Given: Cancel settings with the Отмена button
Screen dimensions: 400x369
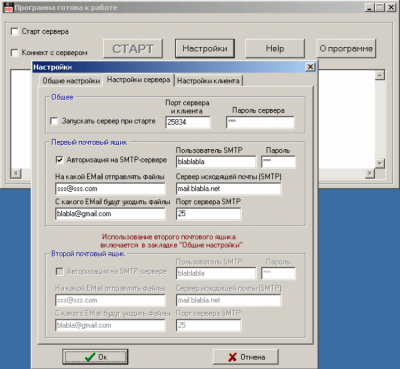Looking at the screenshot, I should click(246, 357).
